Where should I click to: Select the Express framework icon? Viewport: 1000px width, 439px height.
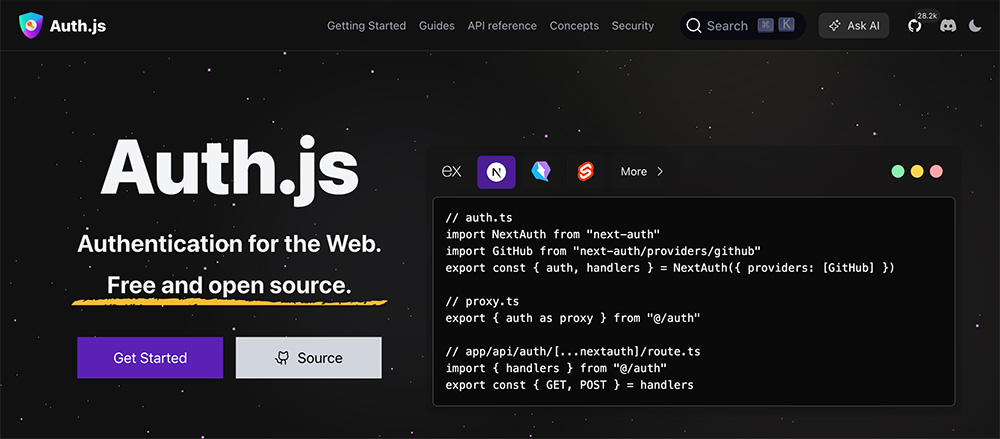coord(452,172)
